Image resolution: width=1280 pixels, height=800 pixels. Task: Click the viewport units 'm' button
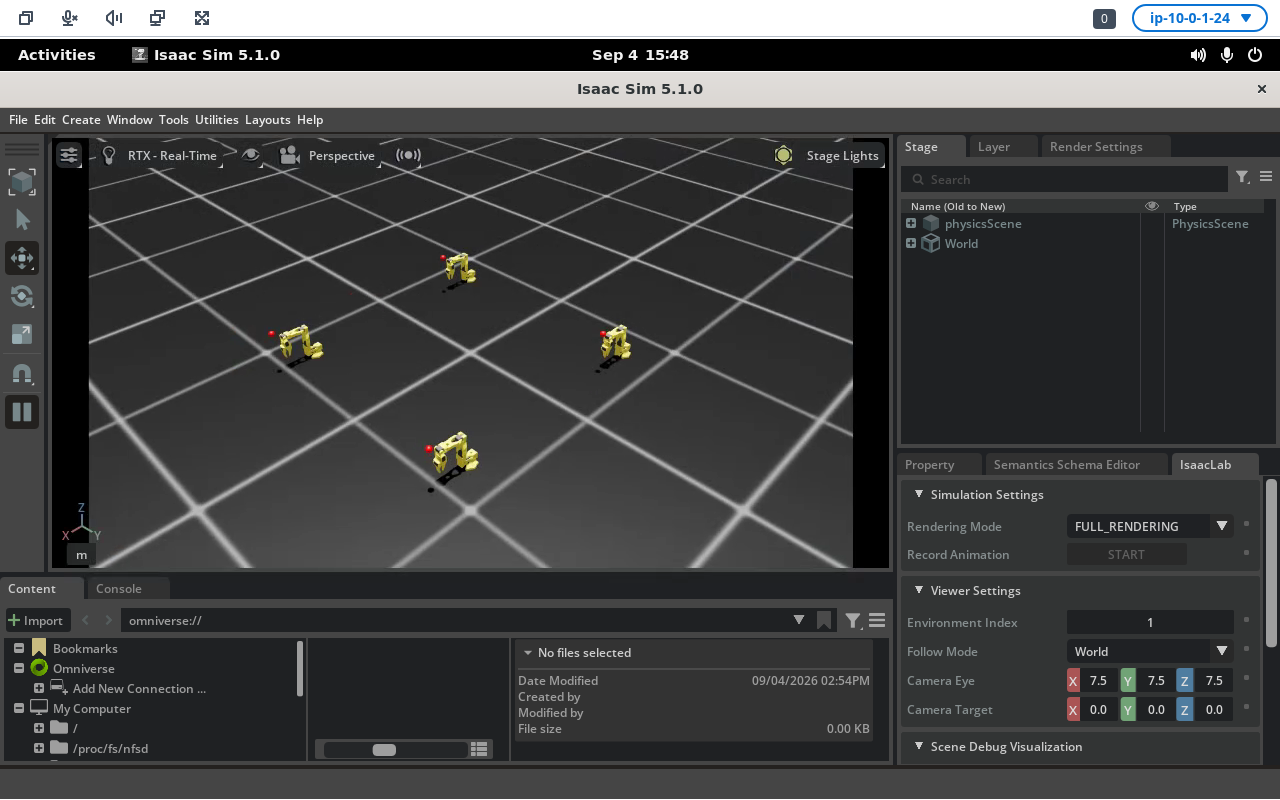pyautogui.click(x=82, y=555)
